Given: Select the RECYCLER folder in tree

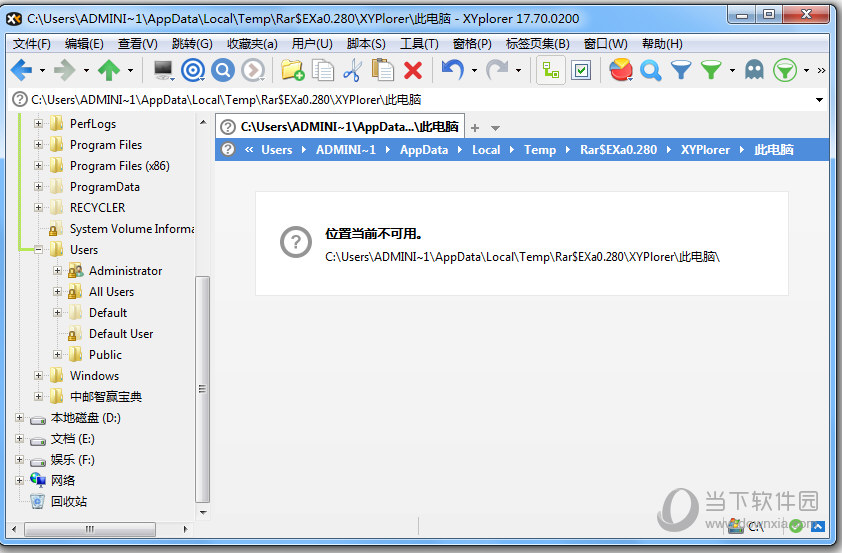Looking at the screenshot, I should 97,208.
